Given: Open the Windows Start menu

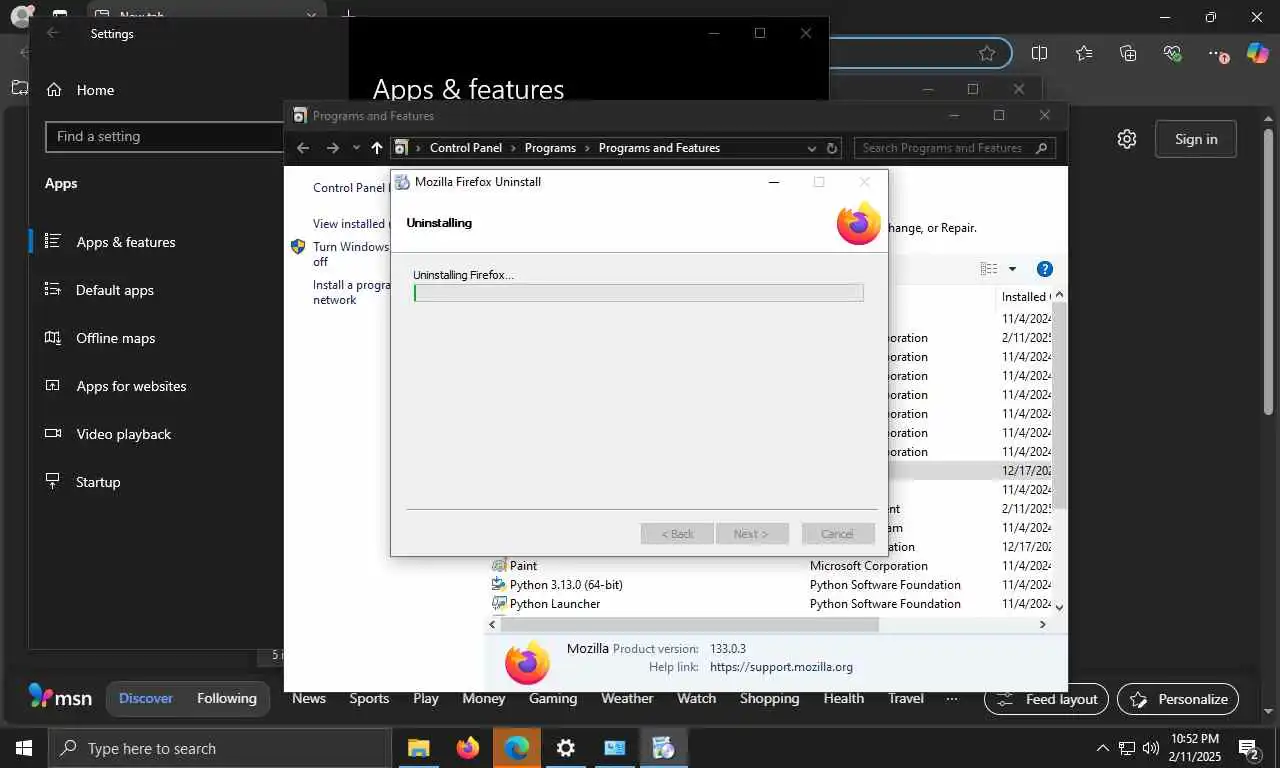Looking at the screenshot, I should (x=23, y=748).
